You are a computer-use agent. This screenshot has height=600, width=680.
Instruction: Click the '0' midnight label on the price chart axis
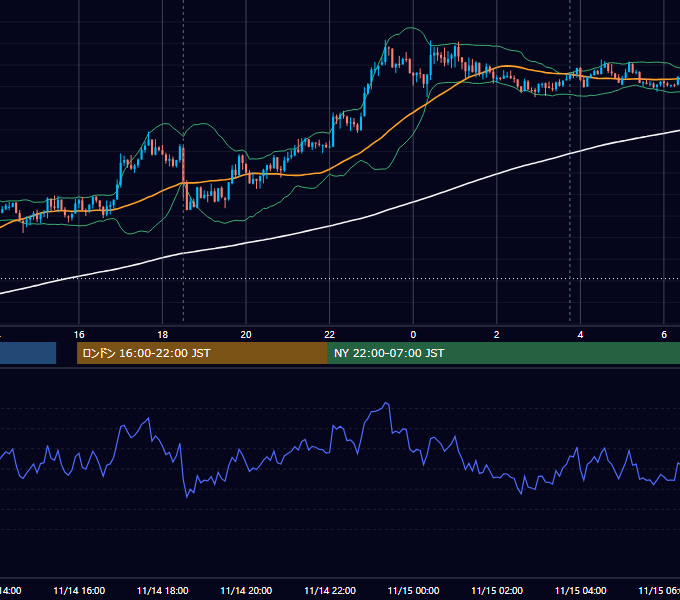point(413,335)
